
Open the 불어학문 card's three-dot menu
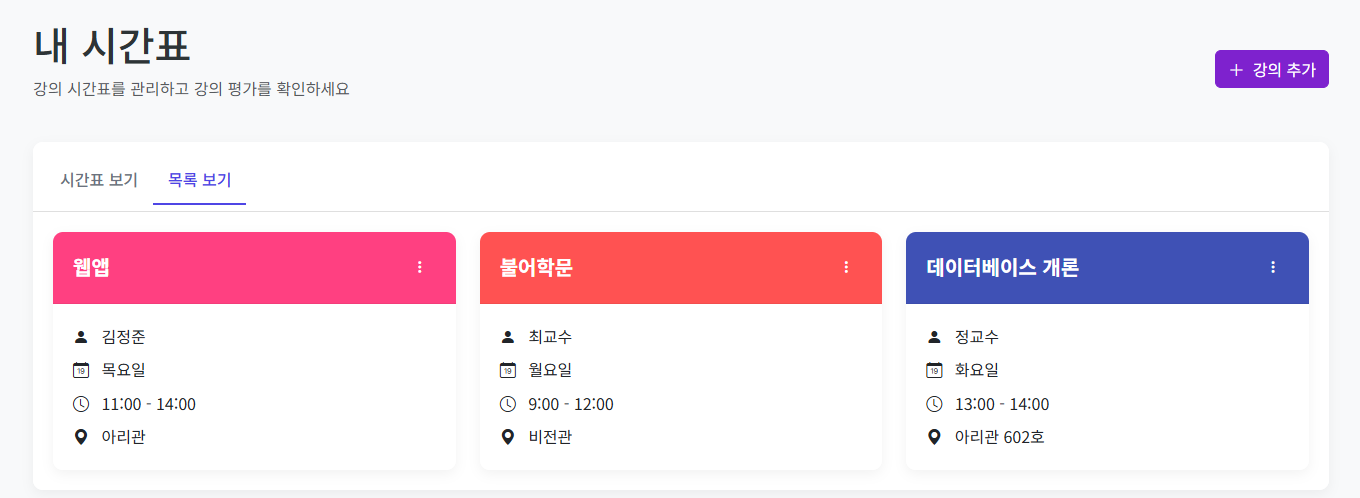[x=846, y=267]
